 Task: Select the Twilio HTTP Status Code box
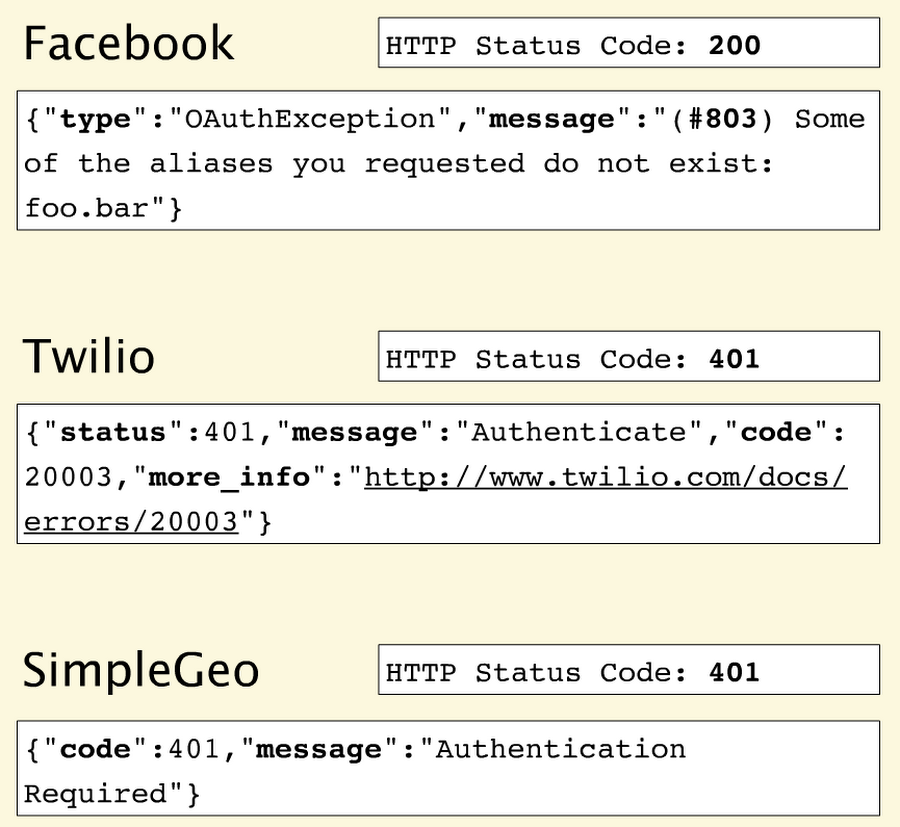(x=628, y=358)
